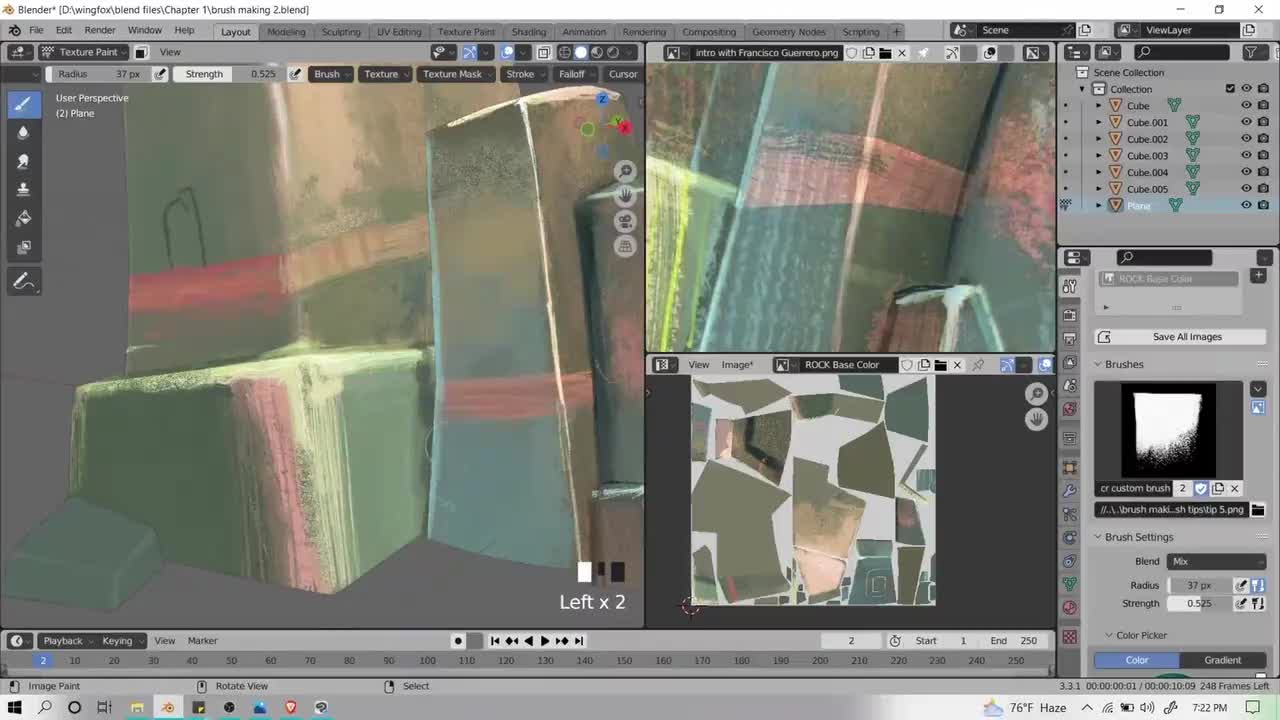Disable Cube.001 render camera icon
The width and height of the screenshot is (1280, 720).
[x=1263, y=122]
